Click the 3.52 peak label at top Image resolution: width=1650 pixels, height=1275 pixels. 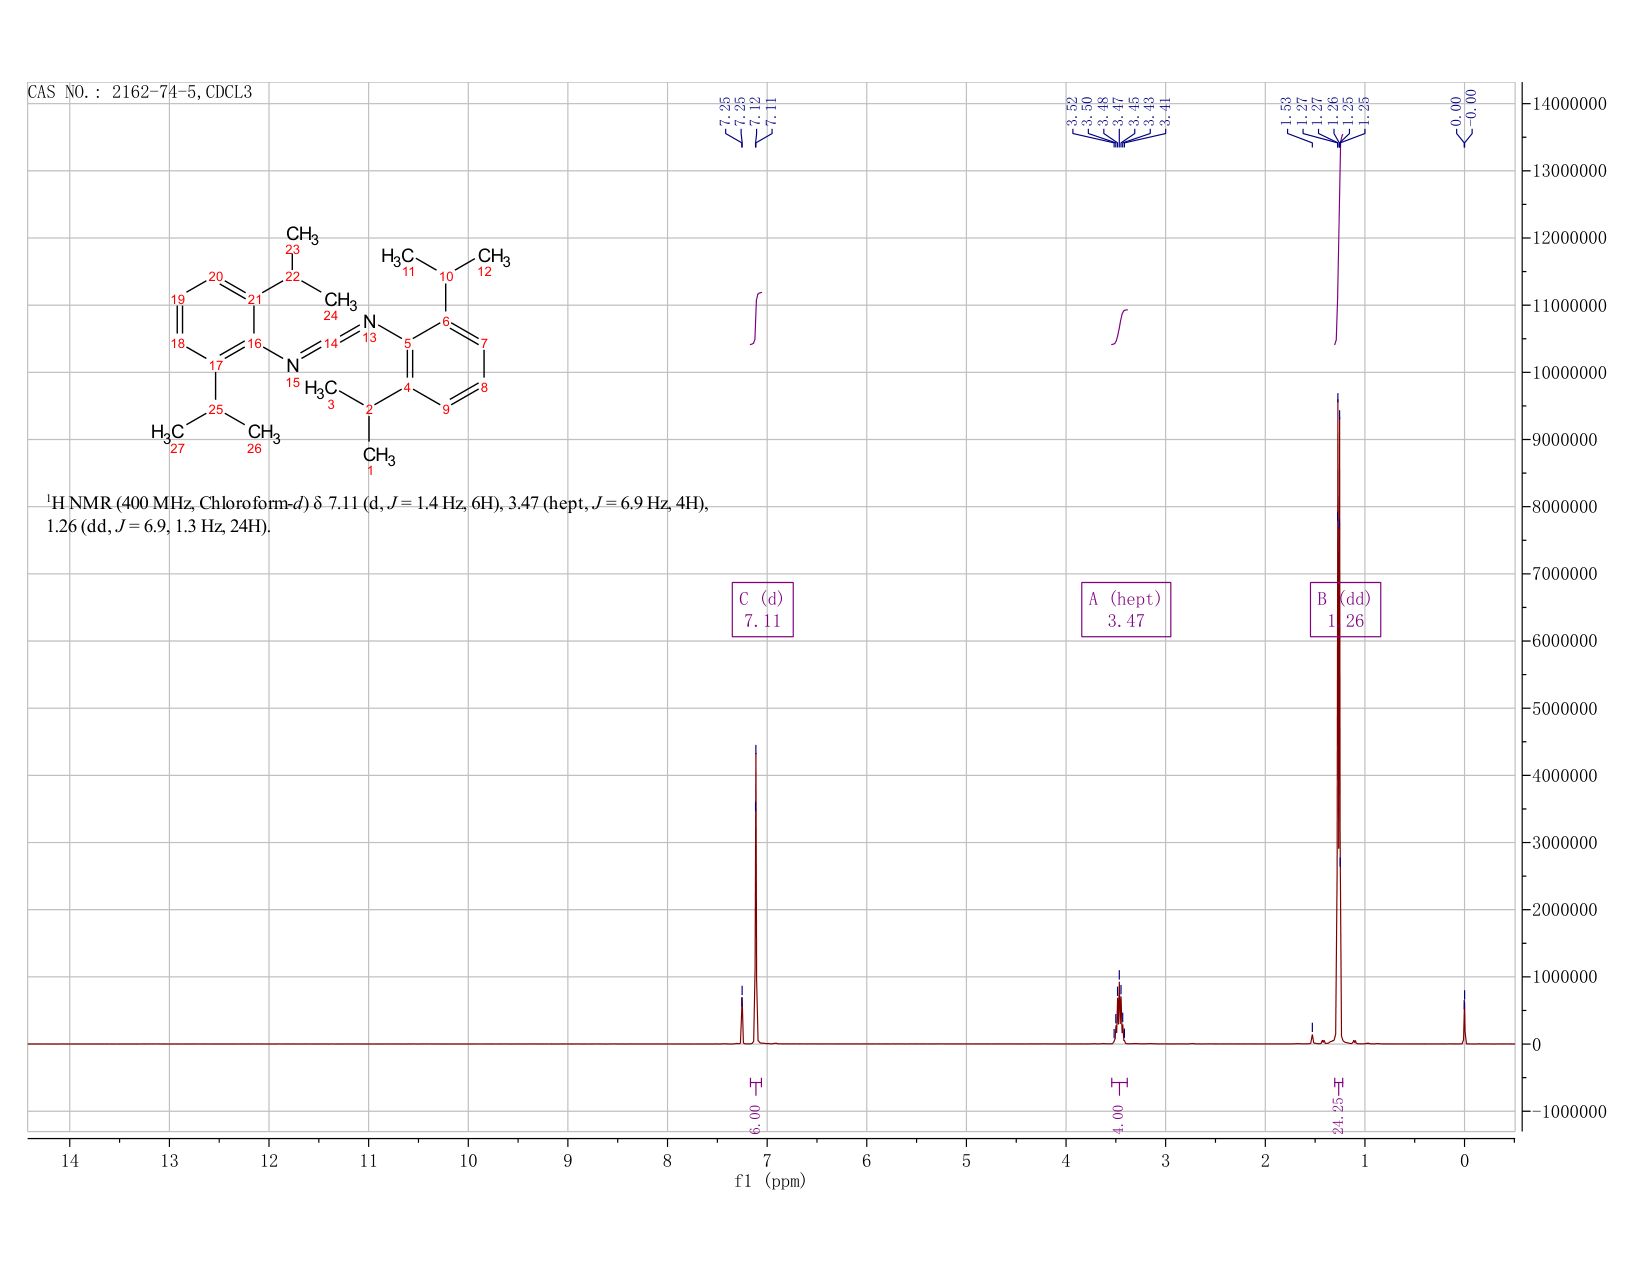click(1072, 111)
